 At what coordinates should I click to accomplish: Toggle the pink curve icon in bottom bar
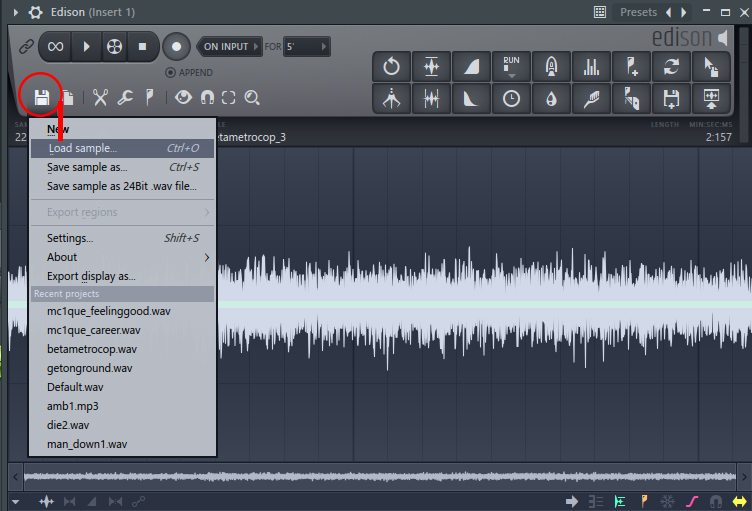(x=692, y=502)
